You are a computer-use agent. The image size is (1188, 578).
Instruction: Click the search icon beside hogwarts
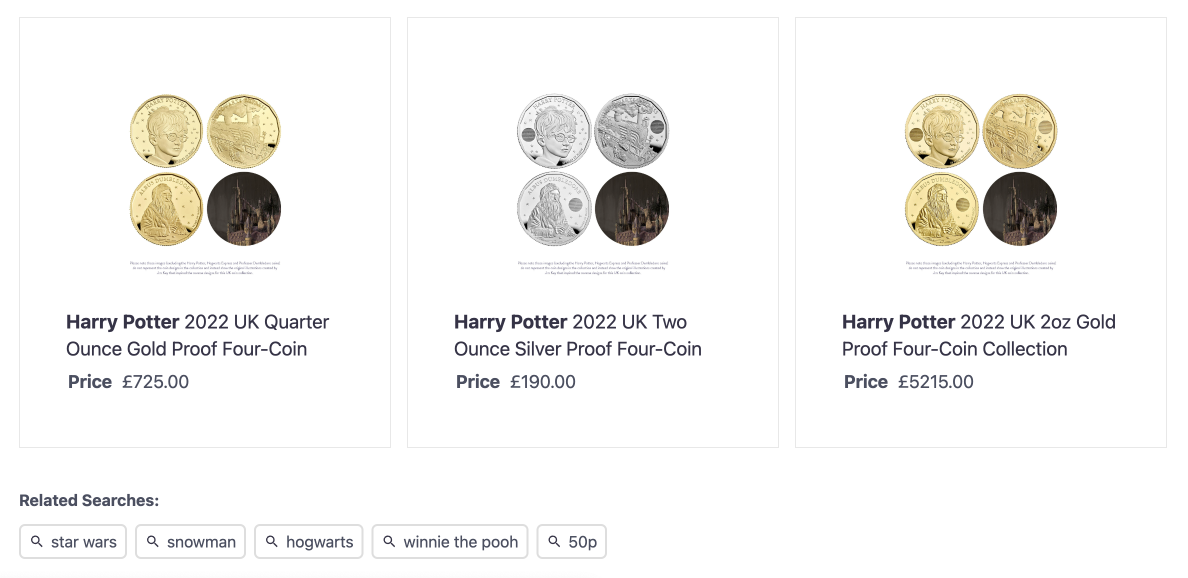click(272, 542)
